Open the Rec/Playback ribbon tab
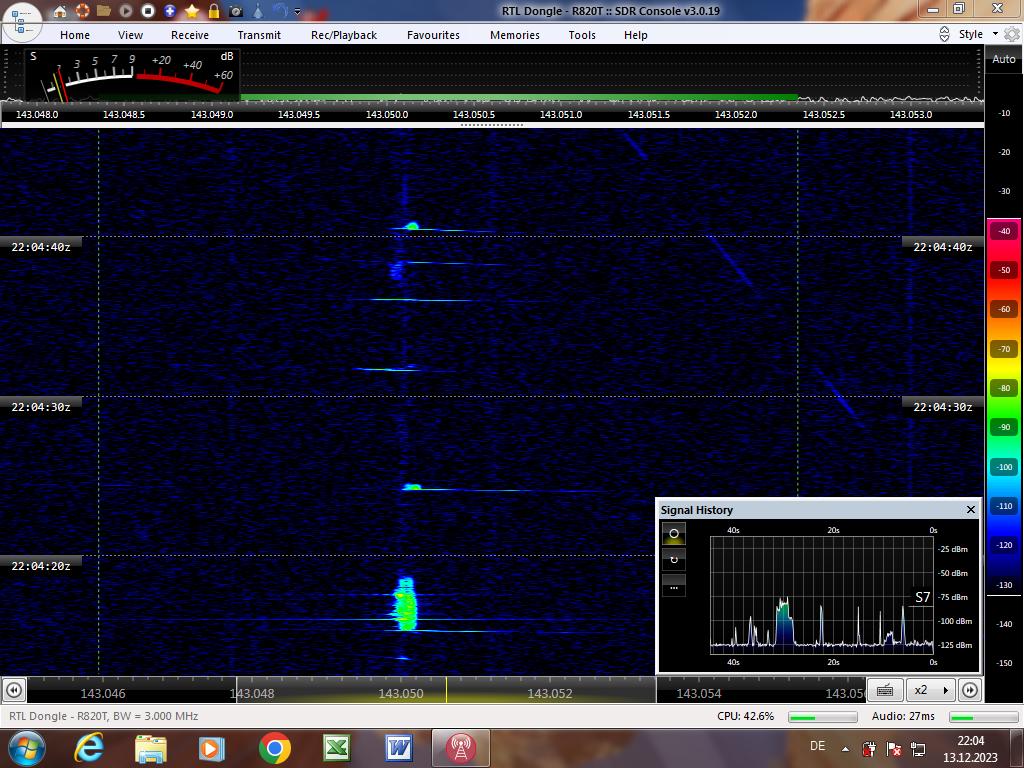 tap(344, 35)
